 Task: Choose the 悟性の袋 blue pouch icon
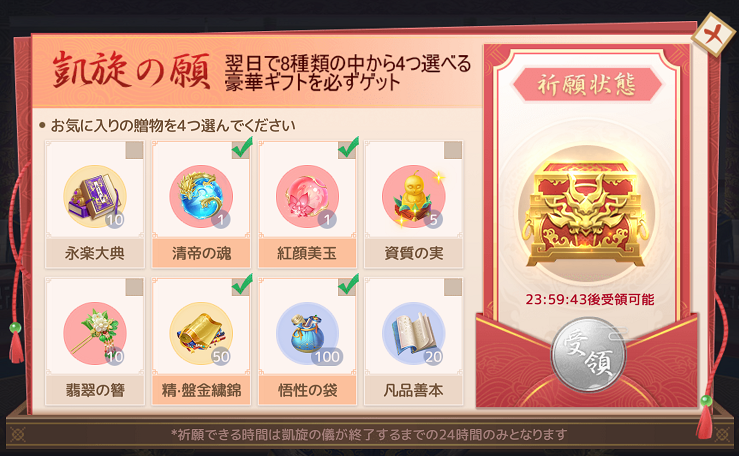307,334
